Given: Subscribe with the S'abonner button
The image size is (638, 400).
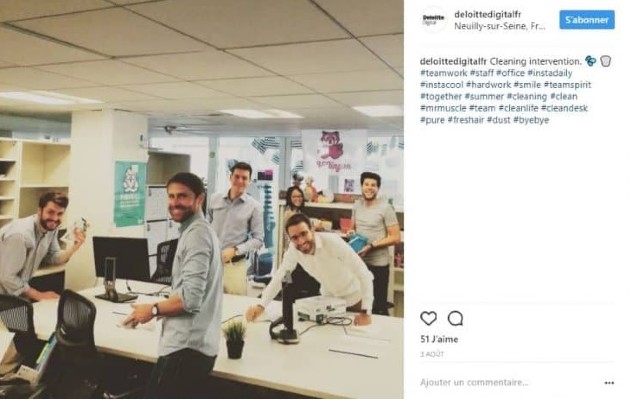Looking at the screenshot, I should [x=587, y=20].
